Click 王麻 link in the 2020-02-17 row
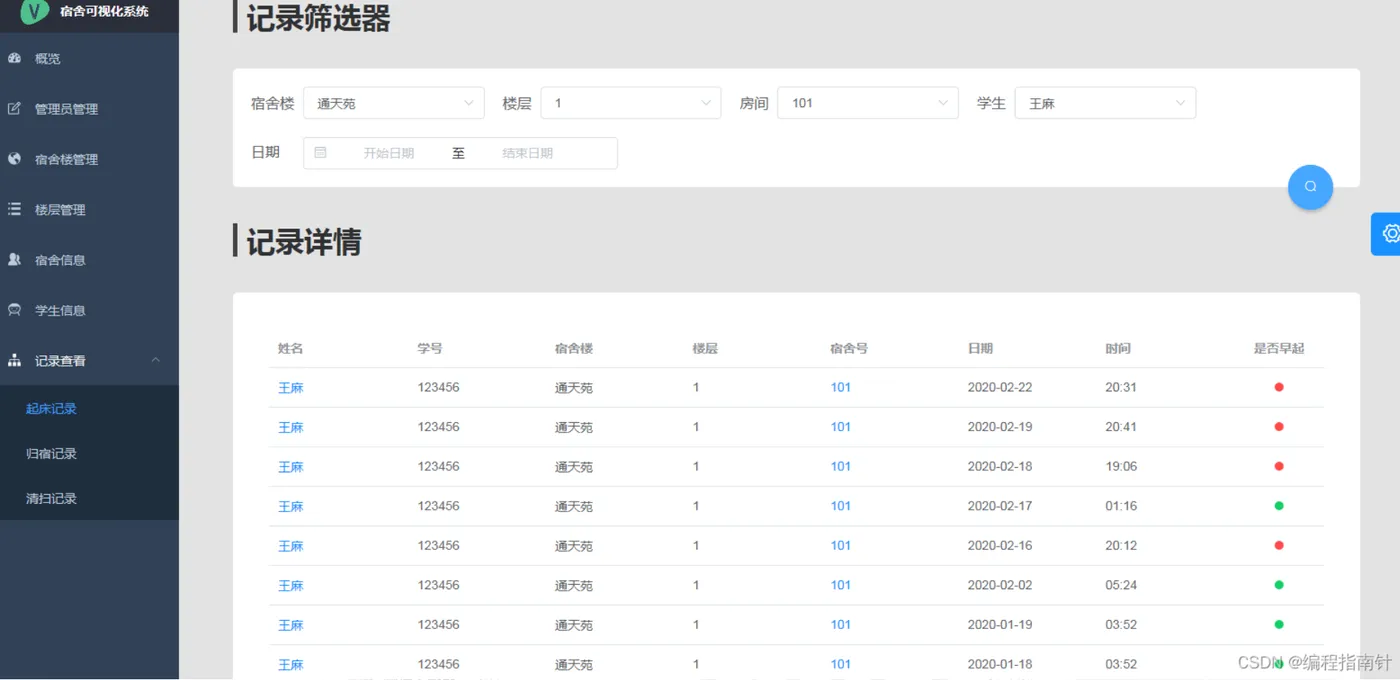 pyautogui.click(x=290, y=506)
